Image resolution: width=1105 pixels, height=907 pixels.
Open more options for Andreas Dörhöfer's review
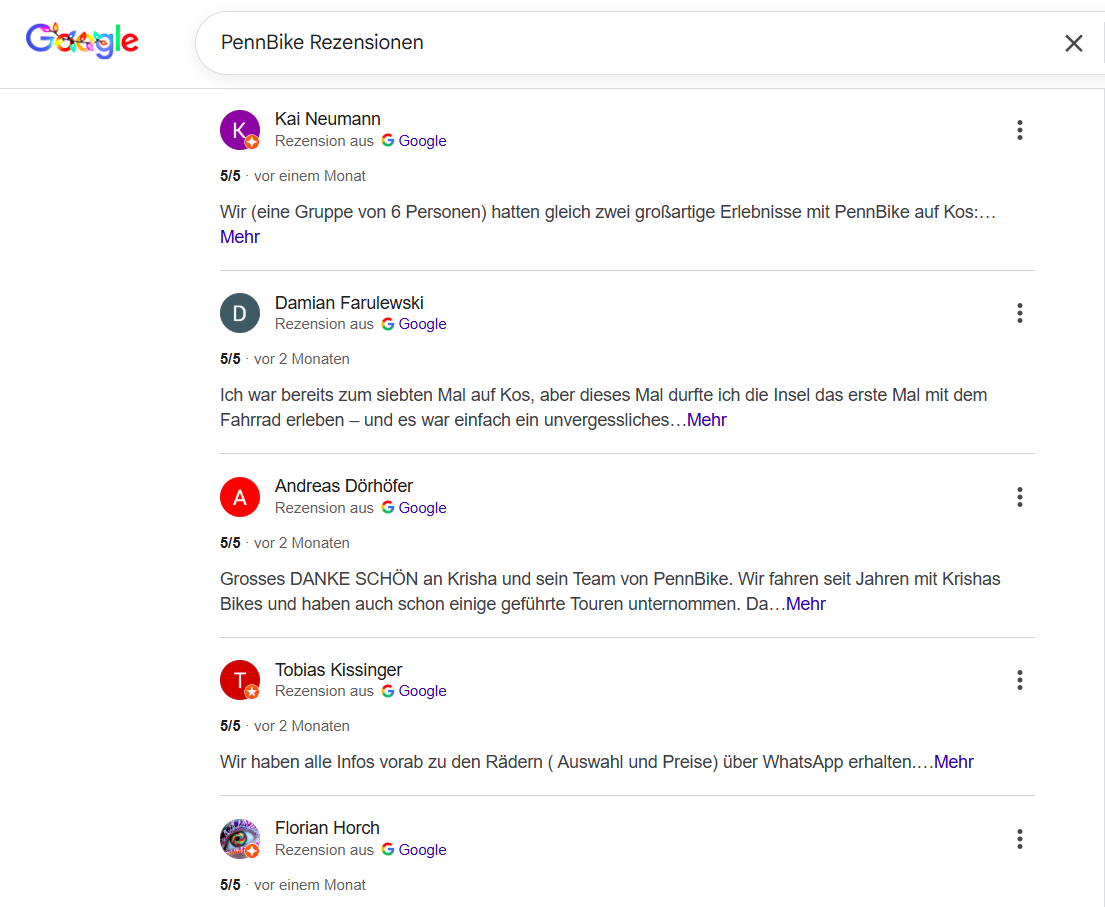coord(1019,497)
